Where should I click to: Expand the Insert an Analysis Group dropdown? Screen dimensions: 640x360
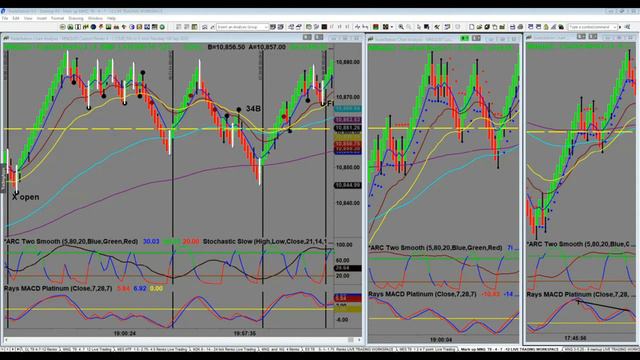point(266,27)
